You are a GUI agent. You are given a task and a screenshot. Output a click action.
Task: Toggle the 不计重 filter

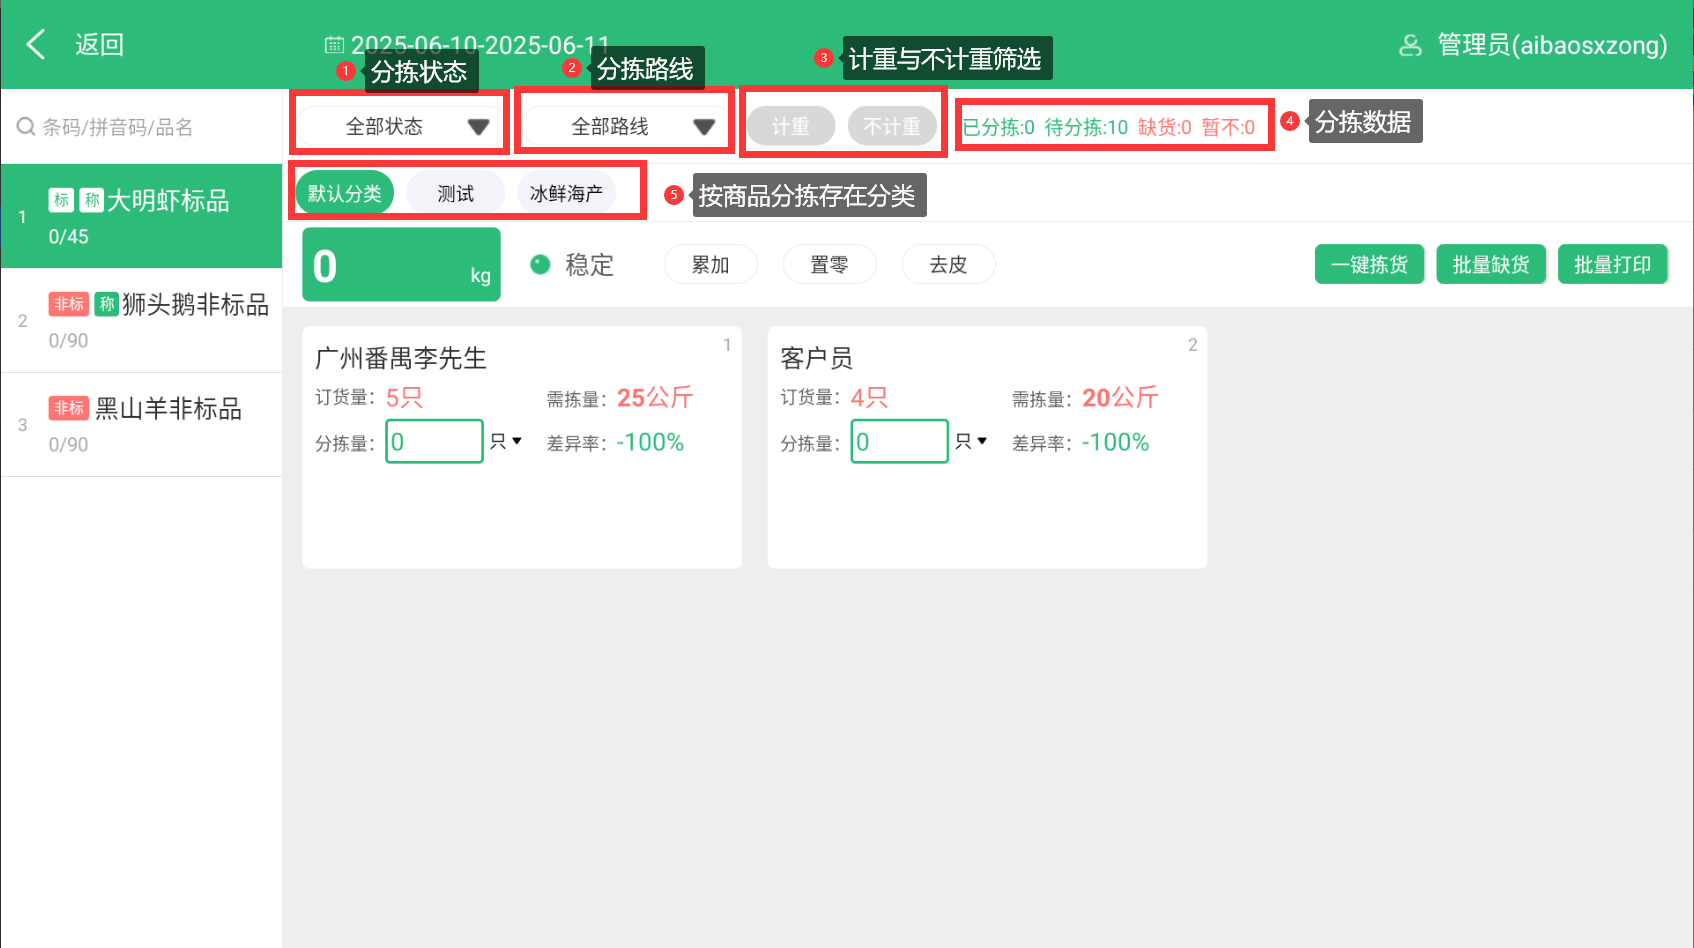coord(892,127)
